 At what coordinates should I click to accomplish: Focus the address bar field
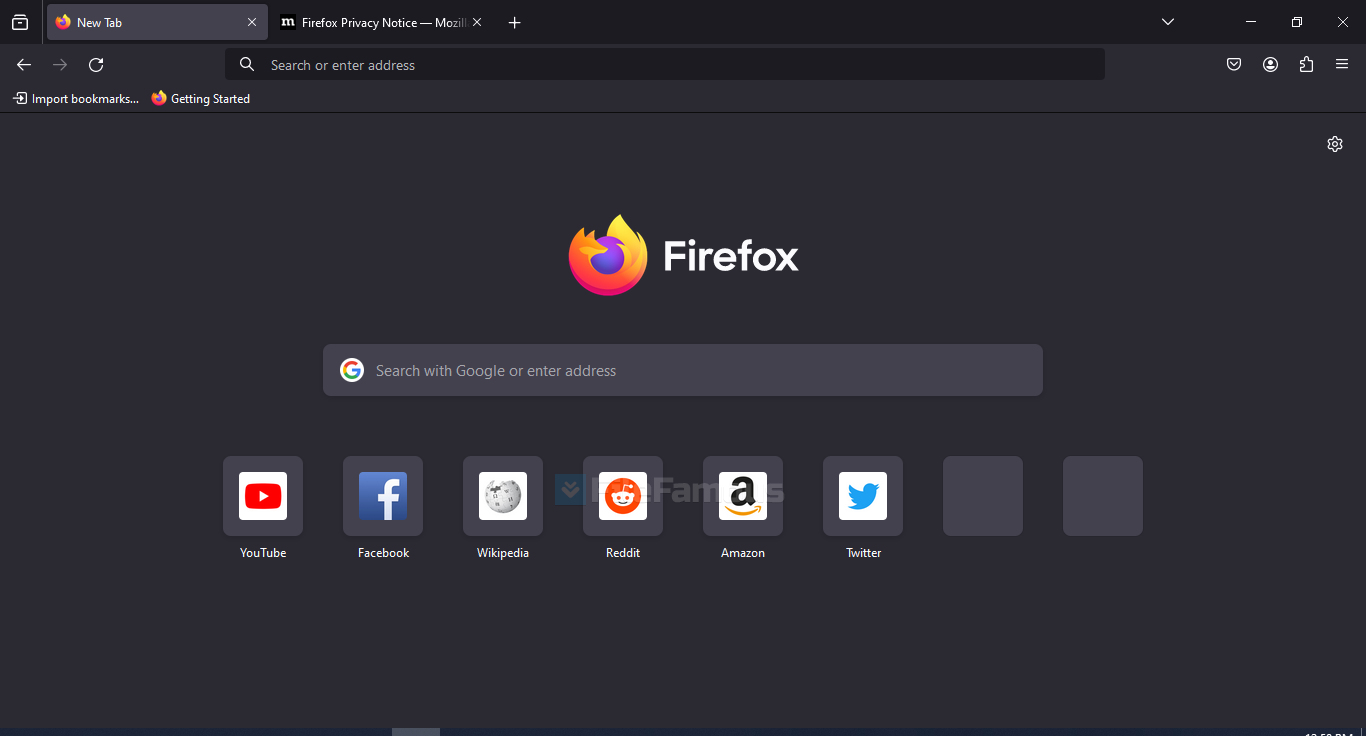665,65
